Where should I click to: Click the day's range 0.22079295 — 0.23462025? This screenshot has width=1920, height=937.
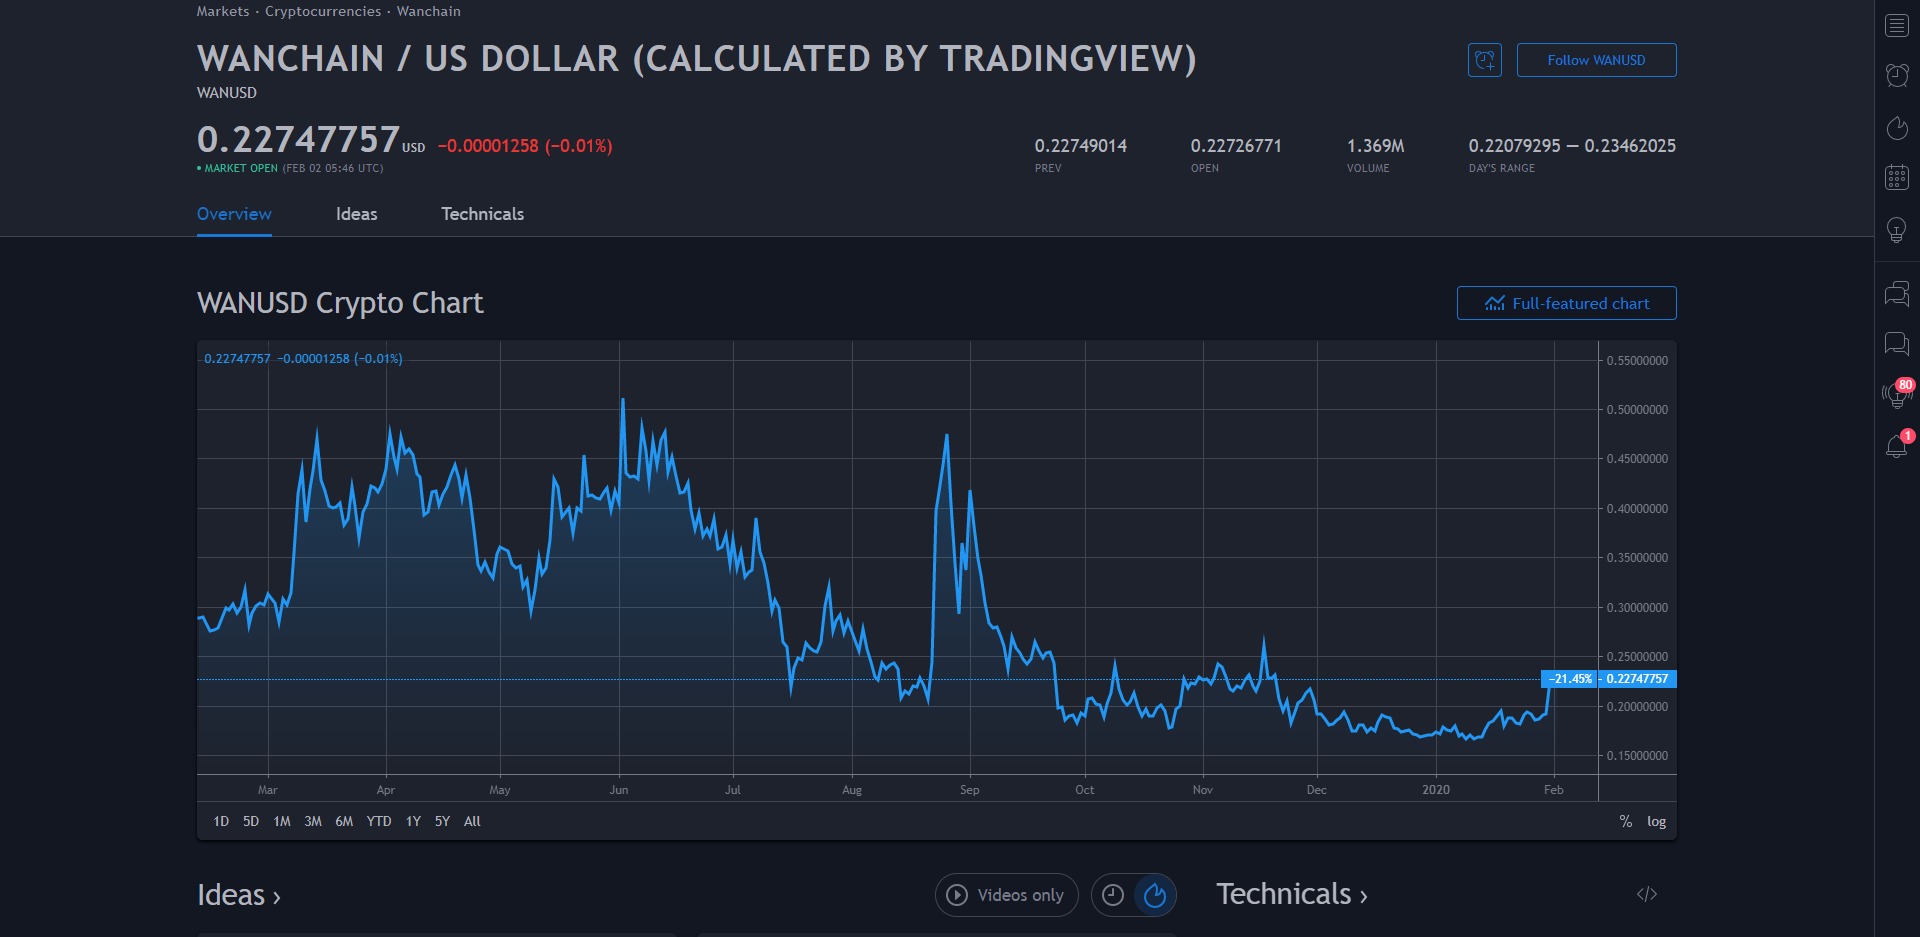[x=1572, y=146]
